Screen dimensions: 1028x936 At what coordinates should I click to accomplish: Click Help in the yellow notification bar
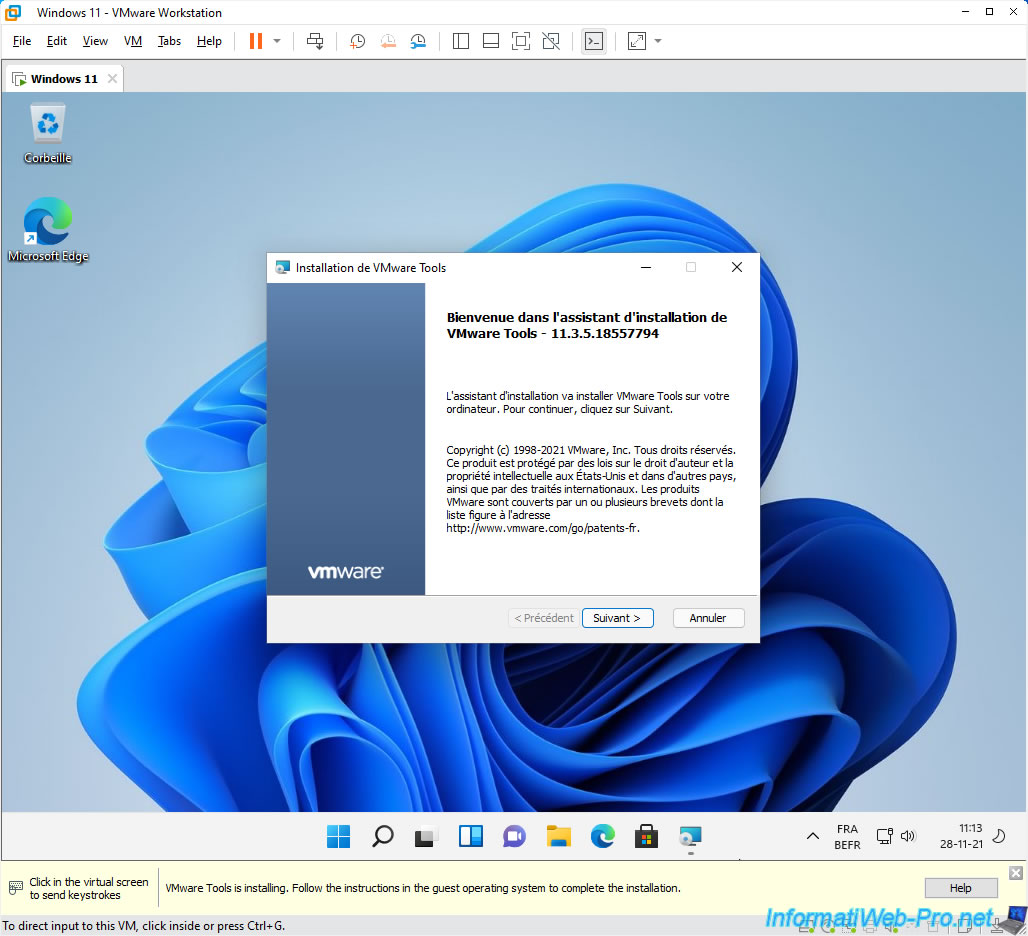tap(960, 888)
